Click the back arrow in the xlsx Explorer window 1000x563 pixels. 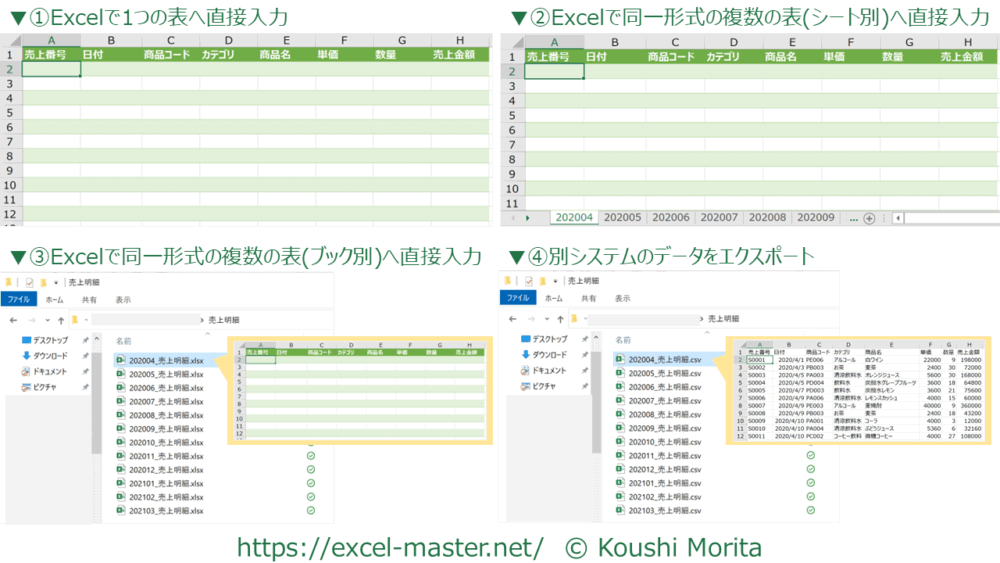(x=13, y=319)
